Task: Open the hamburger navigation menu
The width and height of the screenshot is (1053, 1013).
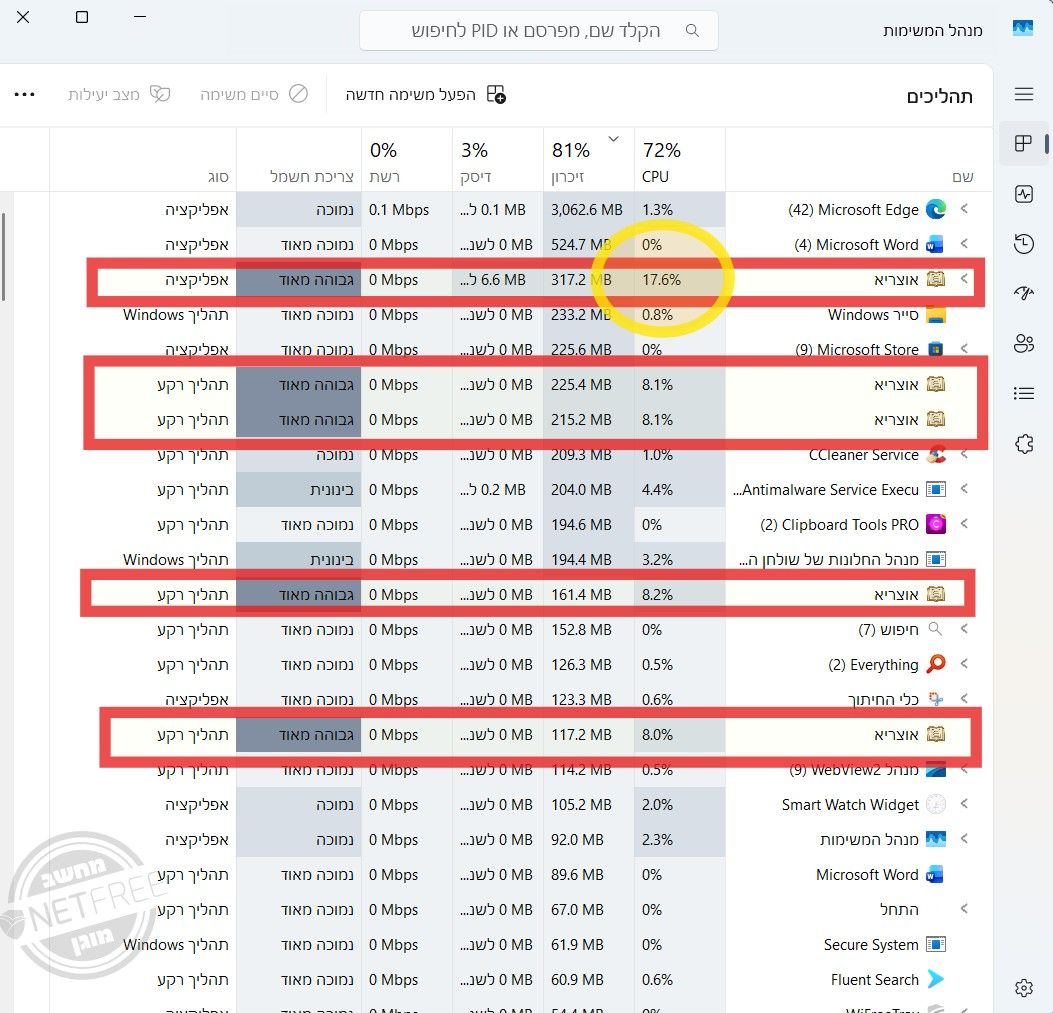Action: pyautogui.click(x=1023, y=94)
